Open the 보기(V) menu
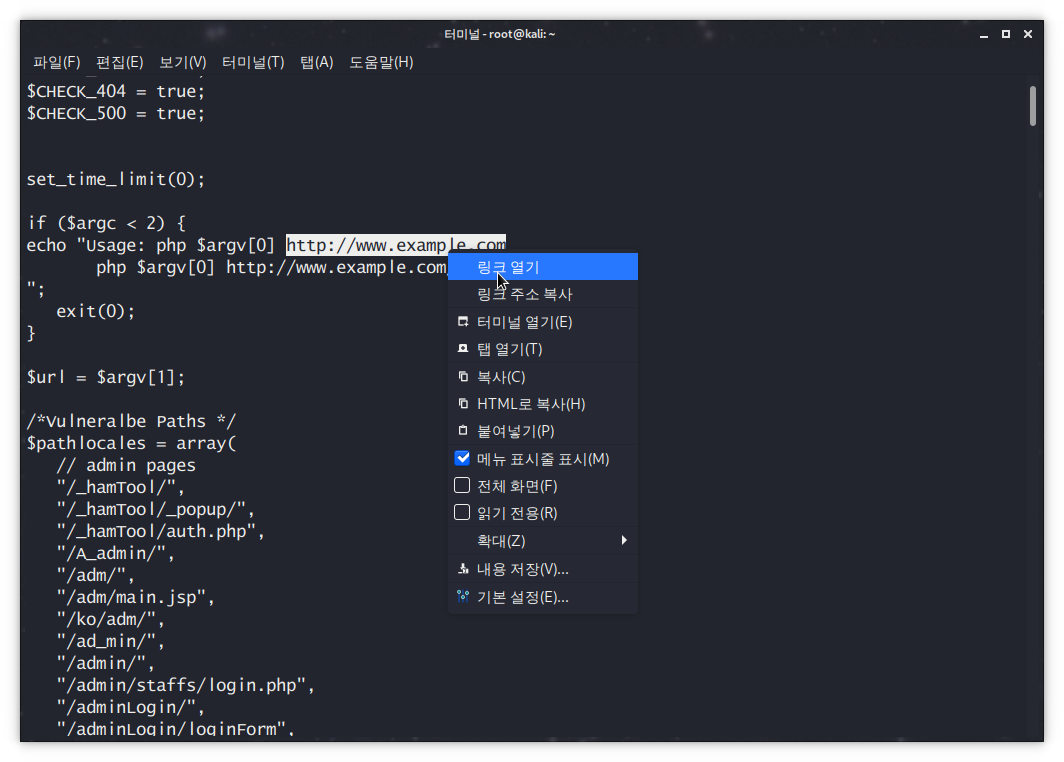Image resolution: width=1064 pixels, height=762 pixels. click(x=183, y=62)
